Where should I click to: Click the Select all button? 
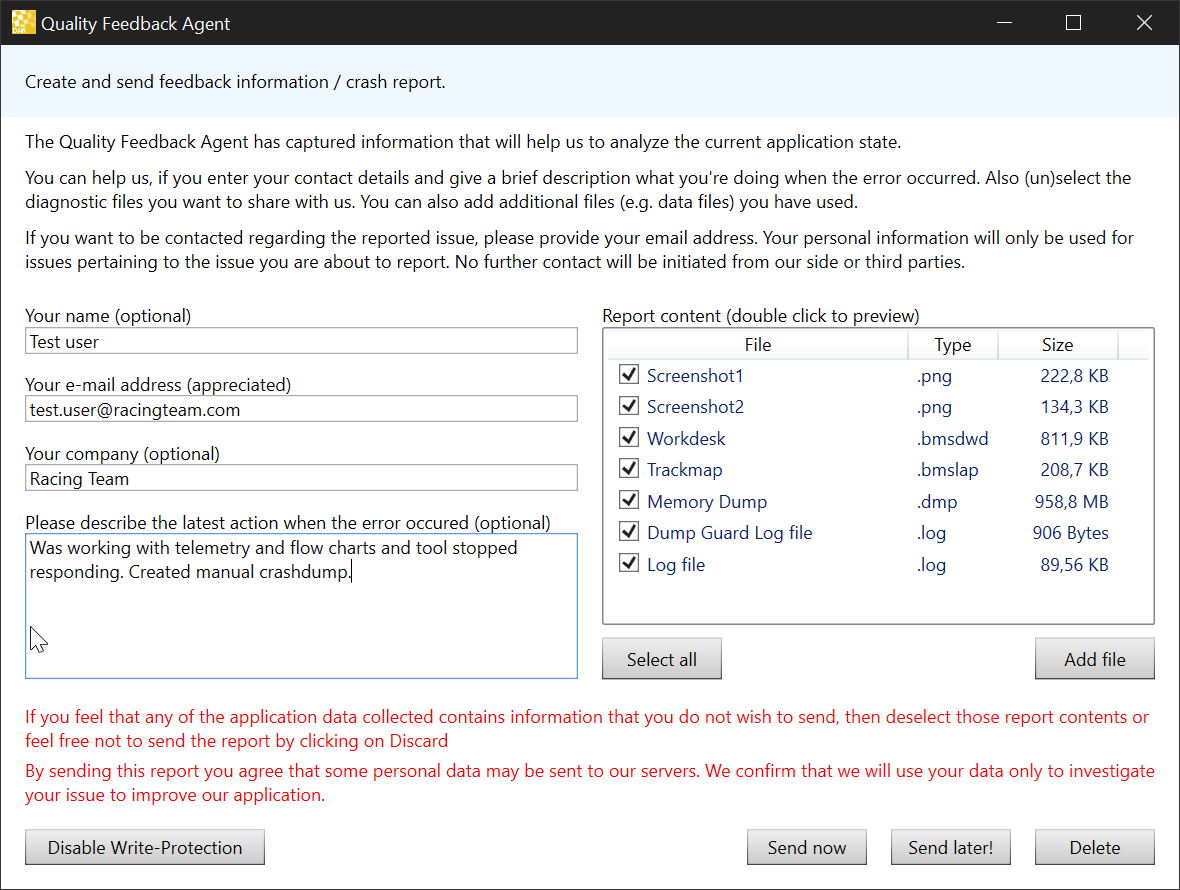pyautogui.click(x=661, y=659)
